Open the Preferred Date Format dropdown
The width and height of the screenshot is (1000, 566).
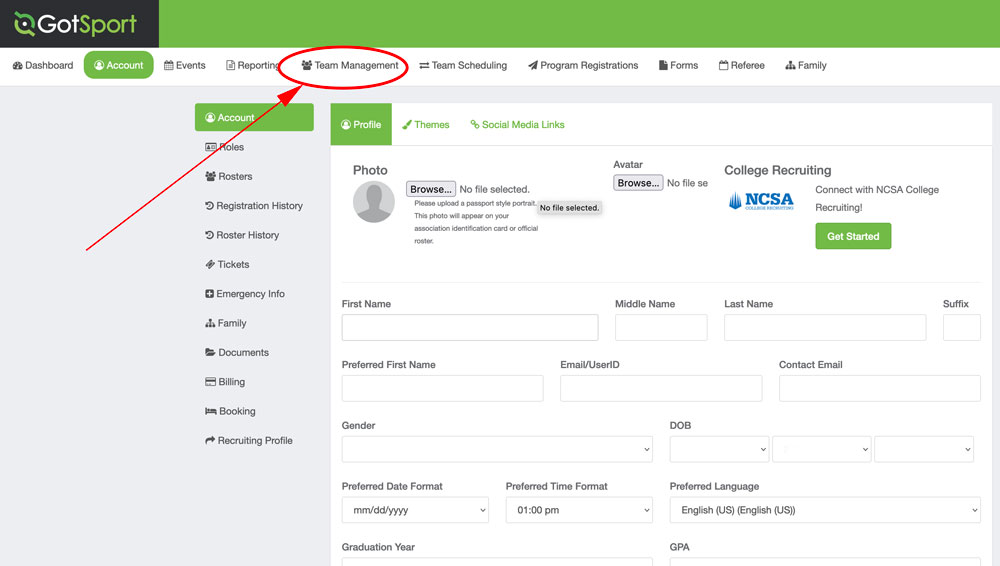click(415, 510)
